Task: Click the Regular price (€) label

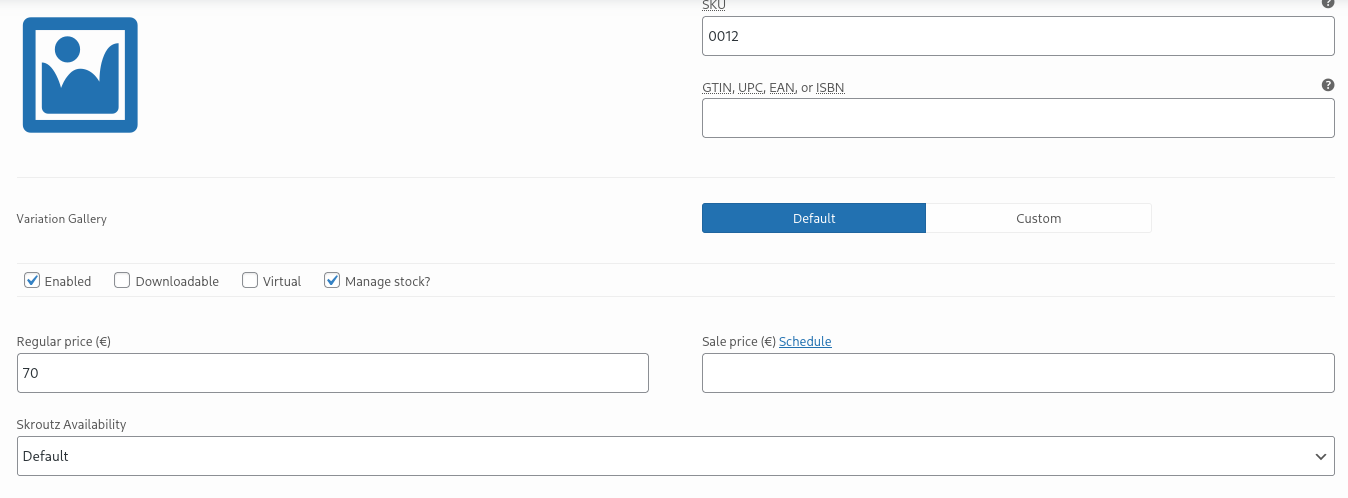Action: [64, 341]
